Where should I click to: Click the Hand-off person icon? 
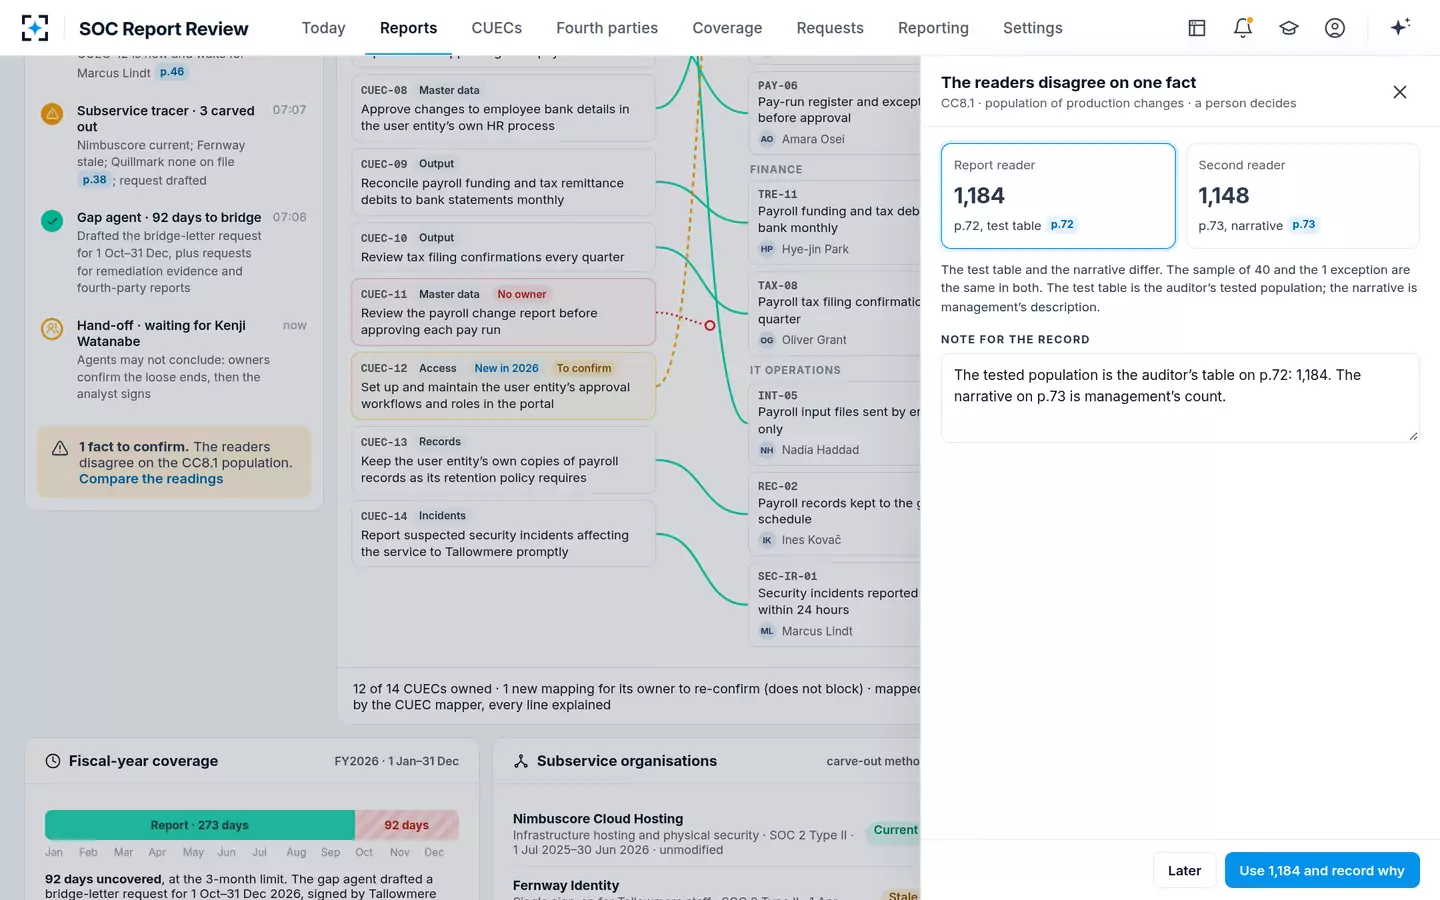(52, 328)
